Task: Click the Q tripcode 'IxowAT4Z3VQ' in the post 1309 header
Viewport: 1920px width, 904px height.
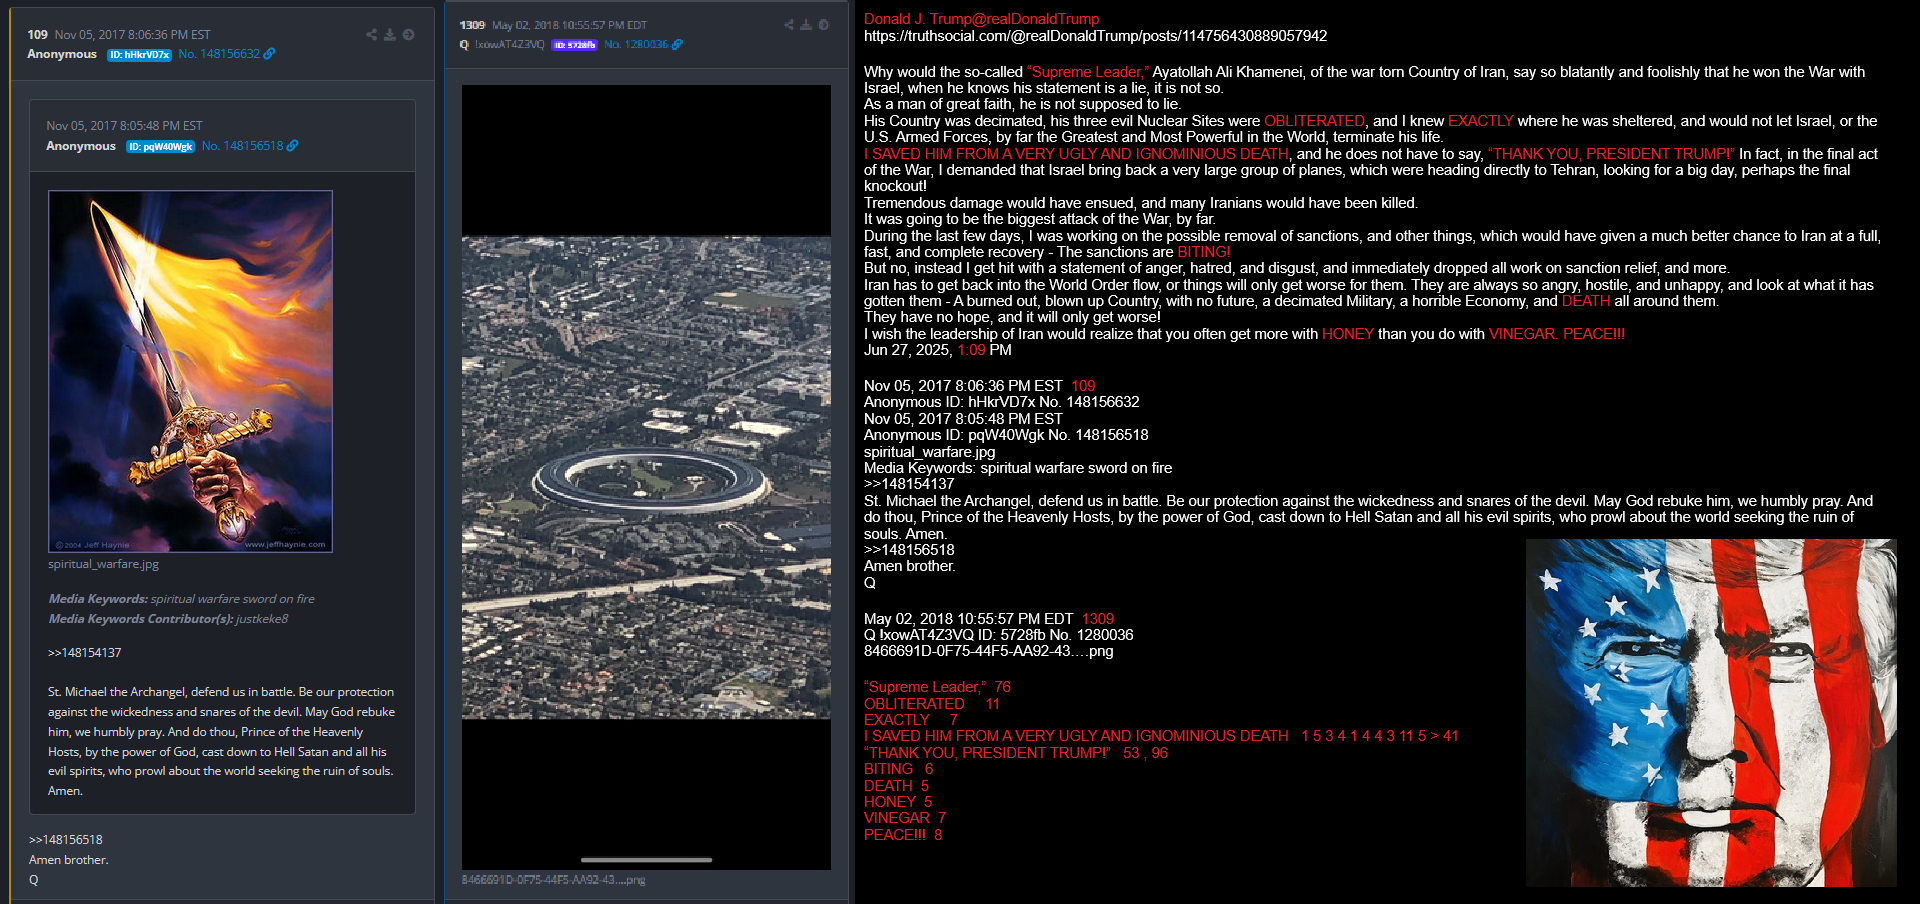Action: click(x=509, y=45)
